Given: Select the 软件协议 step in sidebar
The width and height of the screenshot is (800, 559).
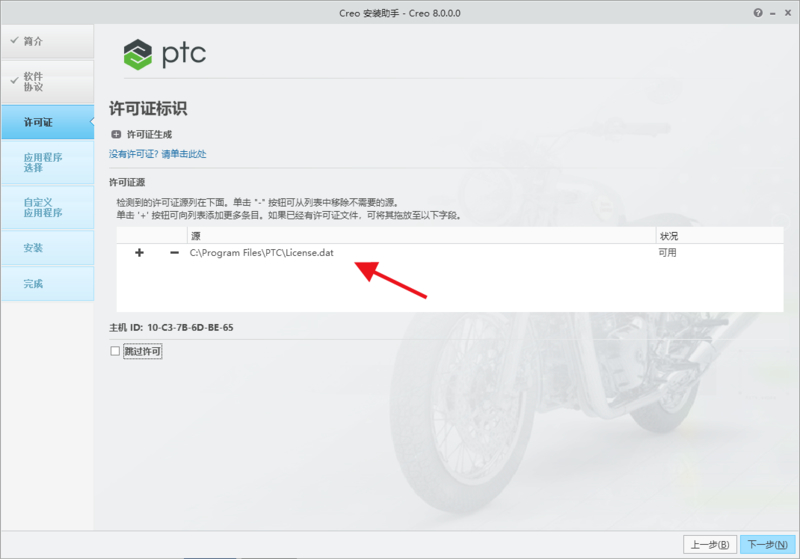Looking at the screenshot, I should [47, 82].
